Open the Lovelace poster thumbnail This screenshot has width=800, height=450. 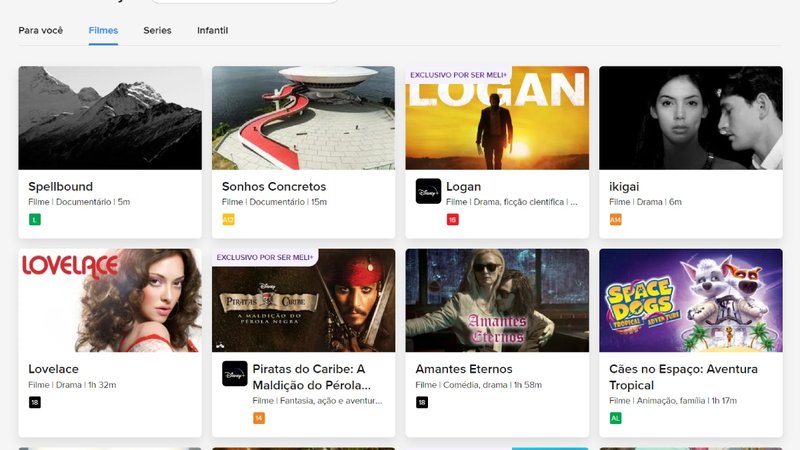coord(110,301)
